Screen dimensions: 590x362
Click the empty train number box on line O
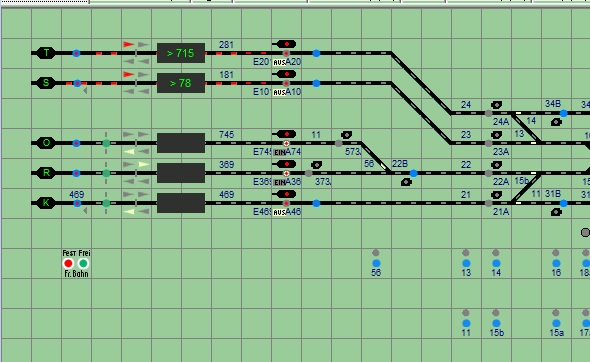click(x=181, y=143)
